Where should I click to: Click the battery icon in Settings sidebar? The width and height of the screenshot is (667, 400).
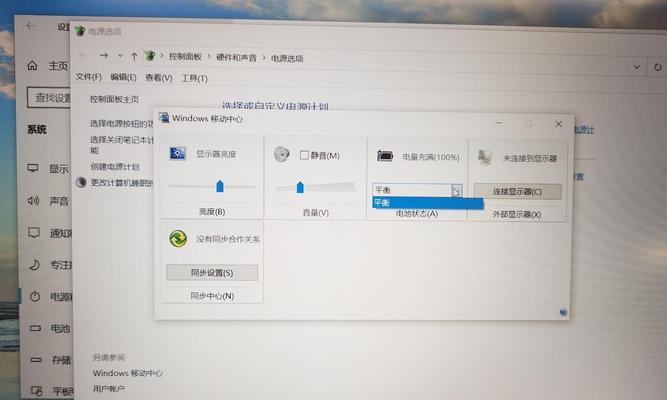click(x=35, y=329)
